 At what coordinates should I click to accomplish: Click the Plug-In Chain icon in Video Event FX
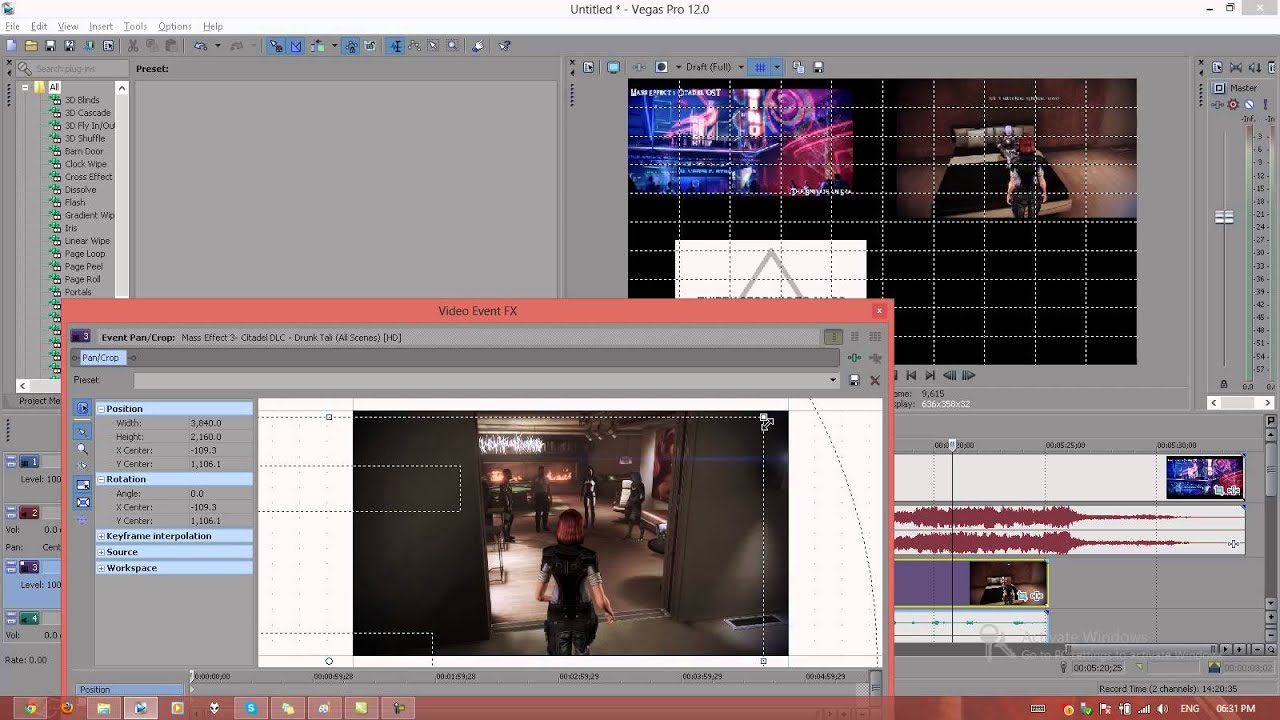855,358
